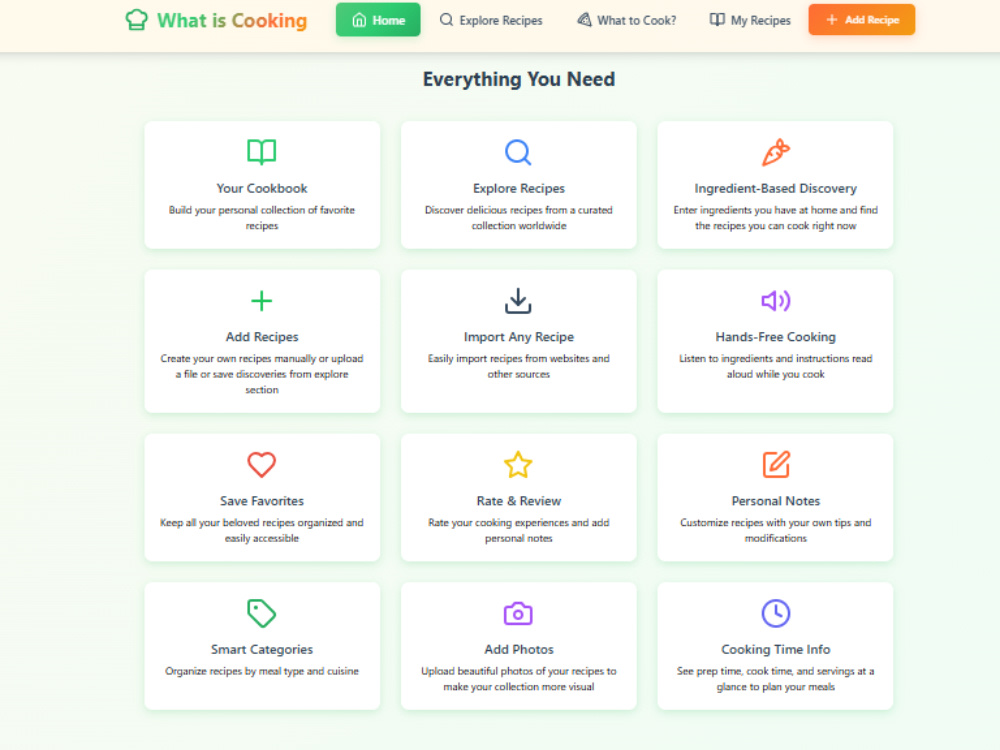Click text 'Easily import recipes from websites'

click(x=509, y=358)
